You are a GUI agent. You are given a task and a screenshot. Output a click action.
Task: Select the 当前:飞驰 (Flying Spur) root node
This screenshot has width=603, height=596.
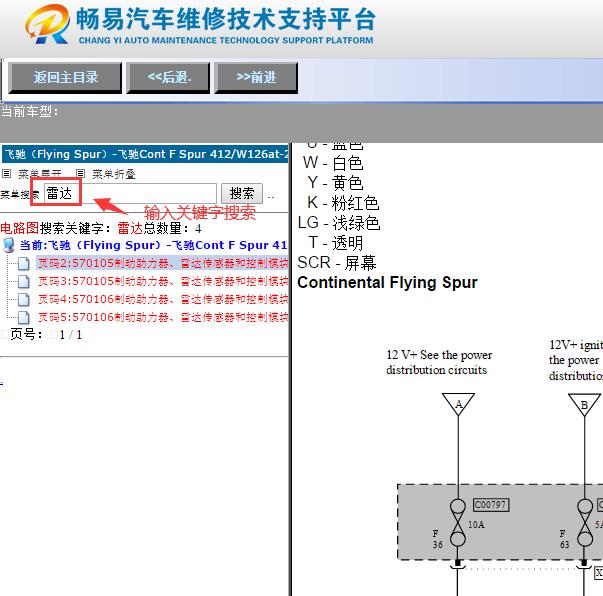pyautogui.click(x=153, y=245)
